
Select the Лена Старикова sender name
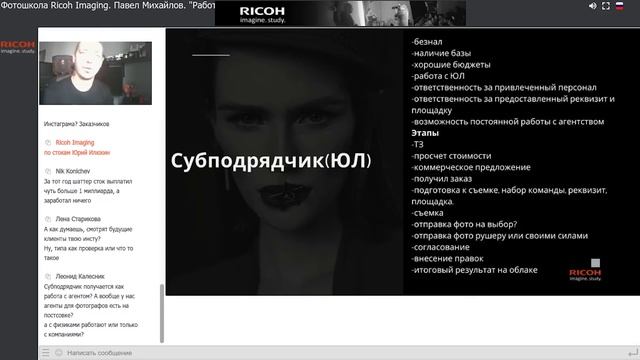(x=78, y=219)
